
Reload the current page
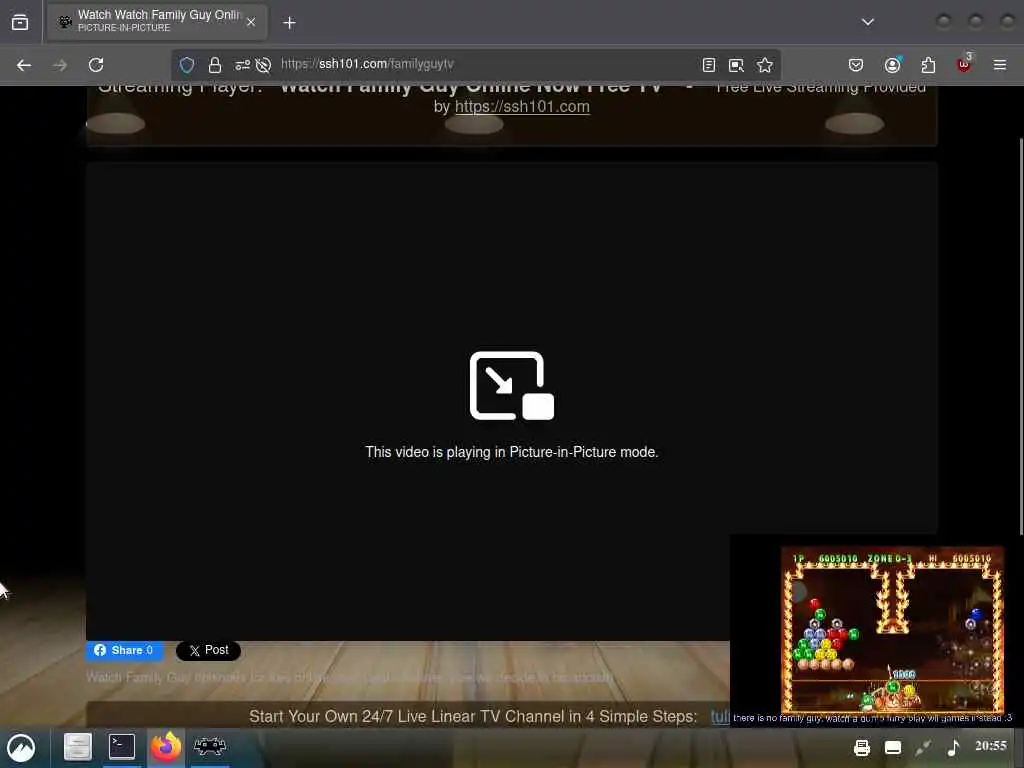(x=96, y=65)
